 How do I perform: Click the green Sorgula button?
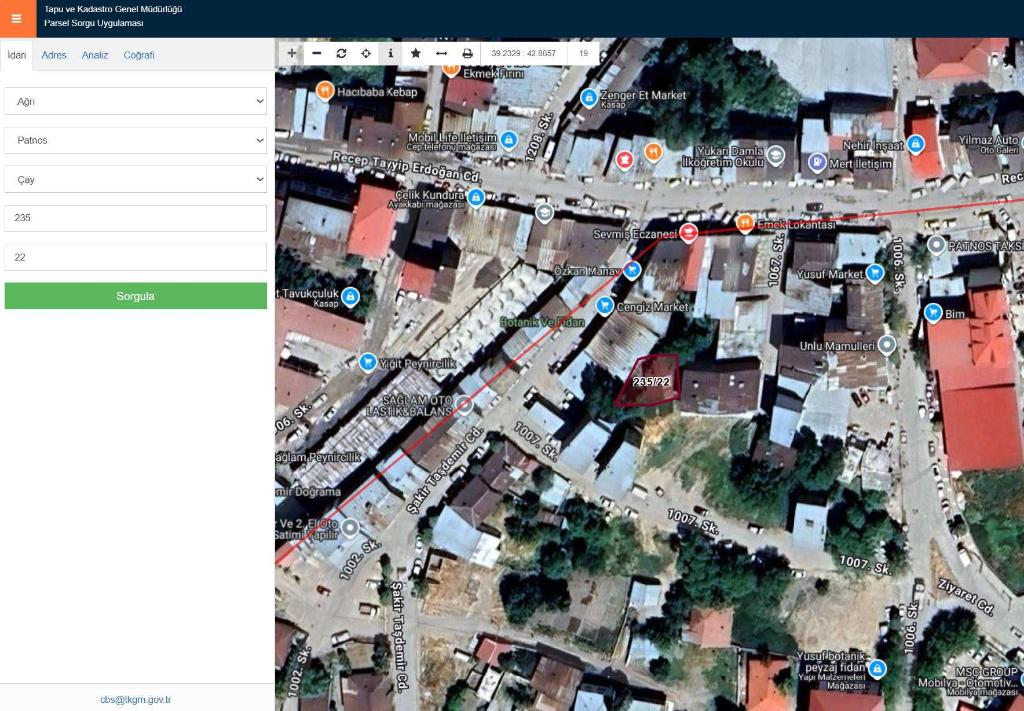click(136, 296)
